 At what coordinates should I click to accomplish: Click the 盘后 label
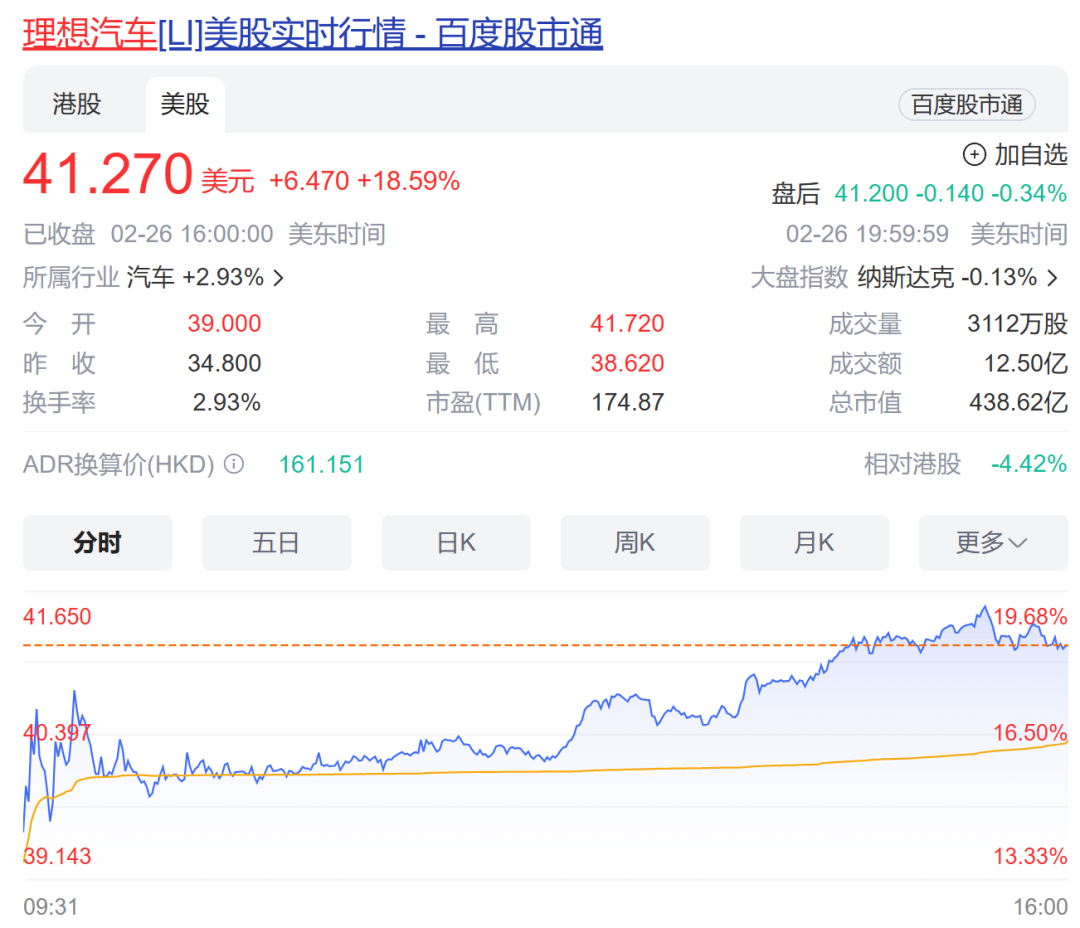pyautogui.click(x=796, y=194)
